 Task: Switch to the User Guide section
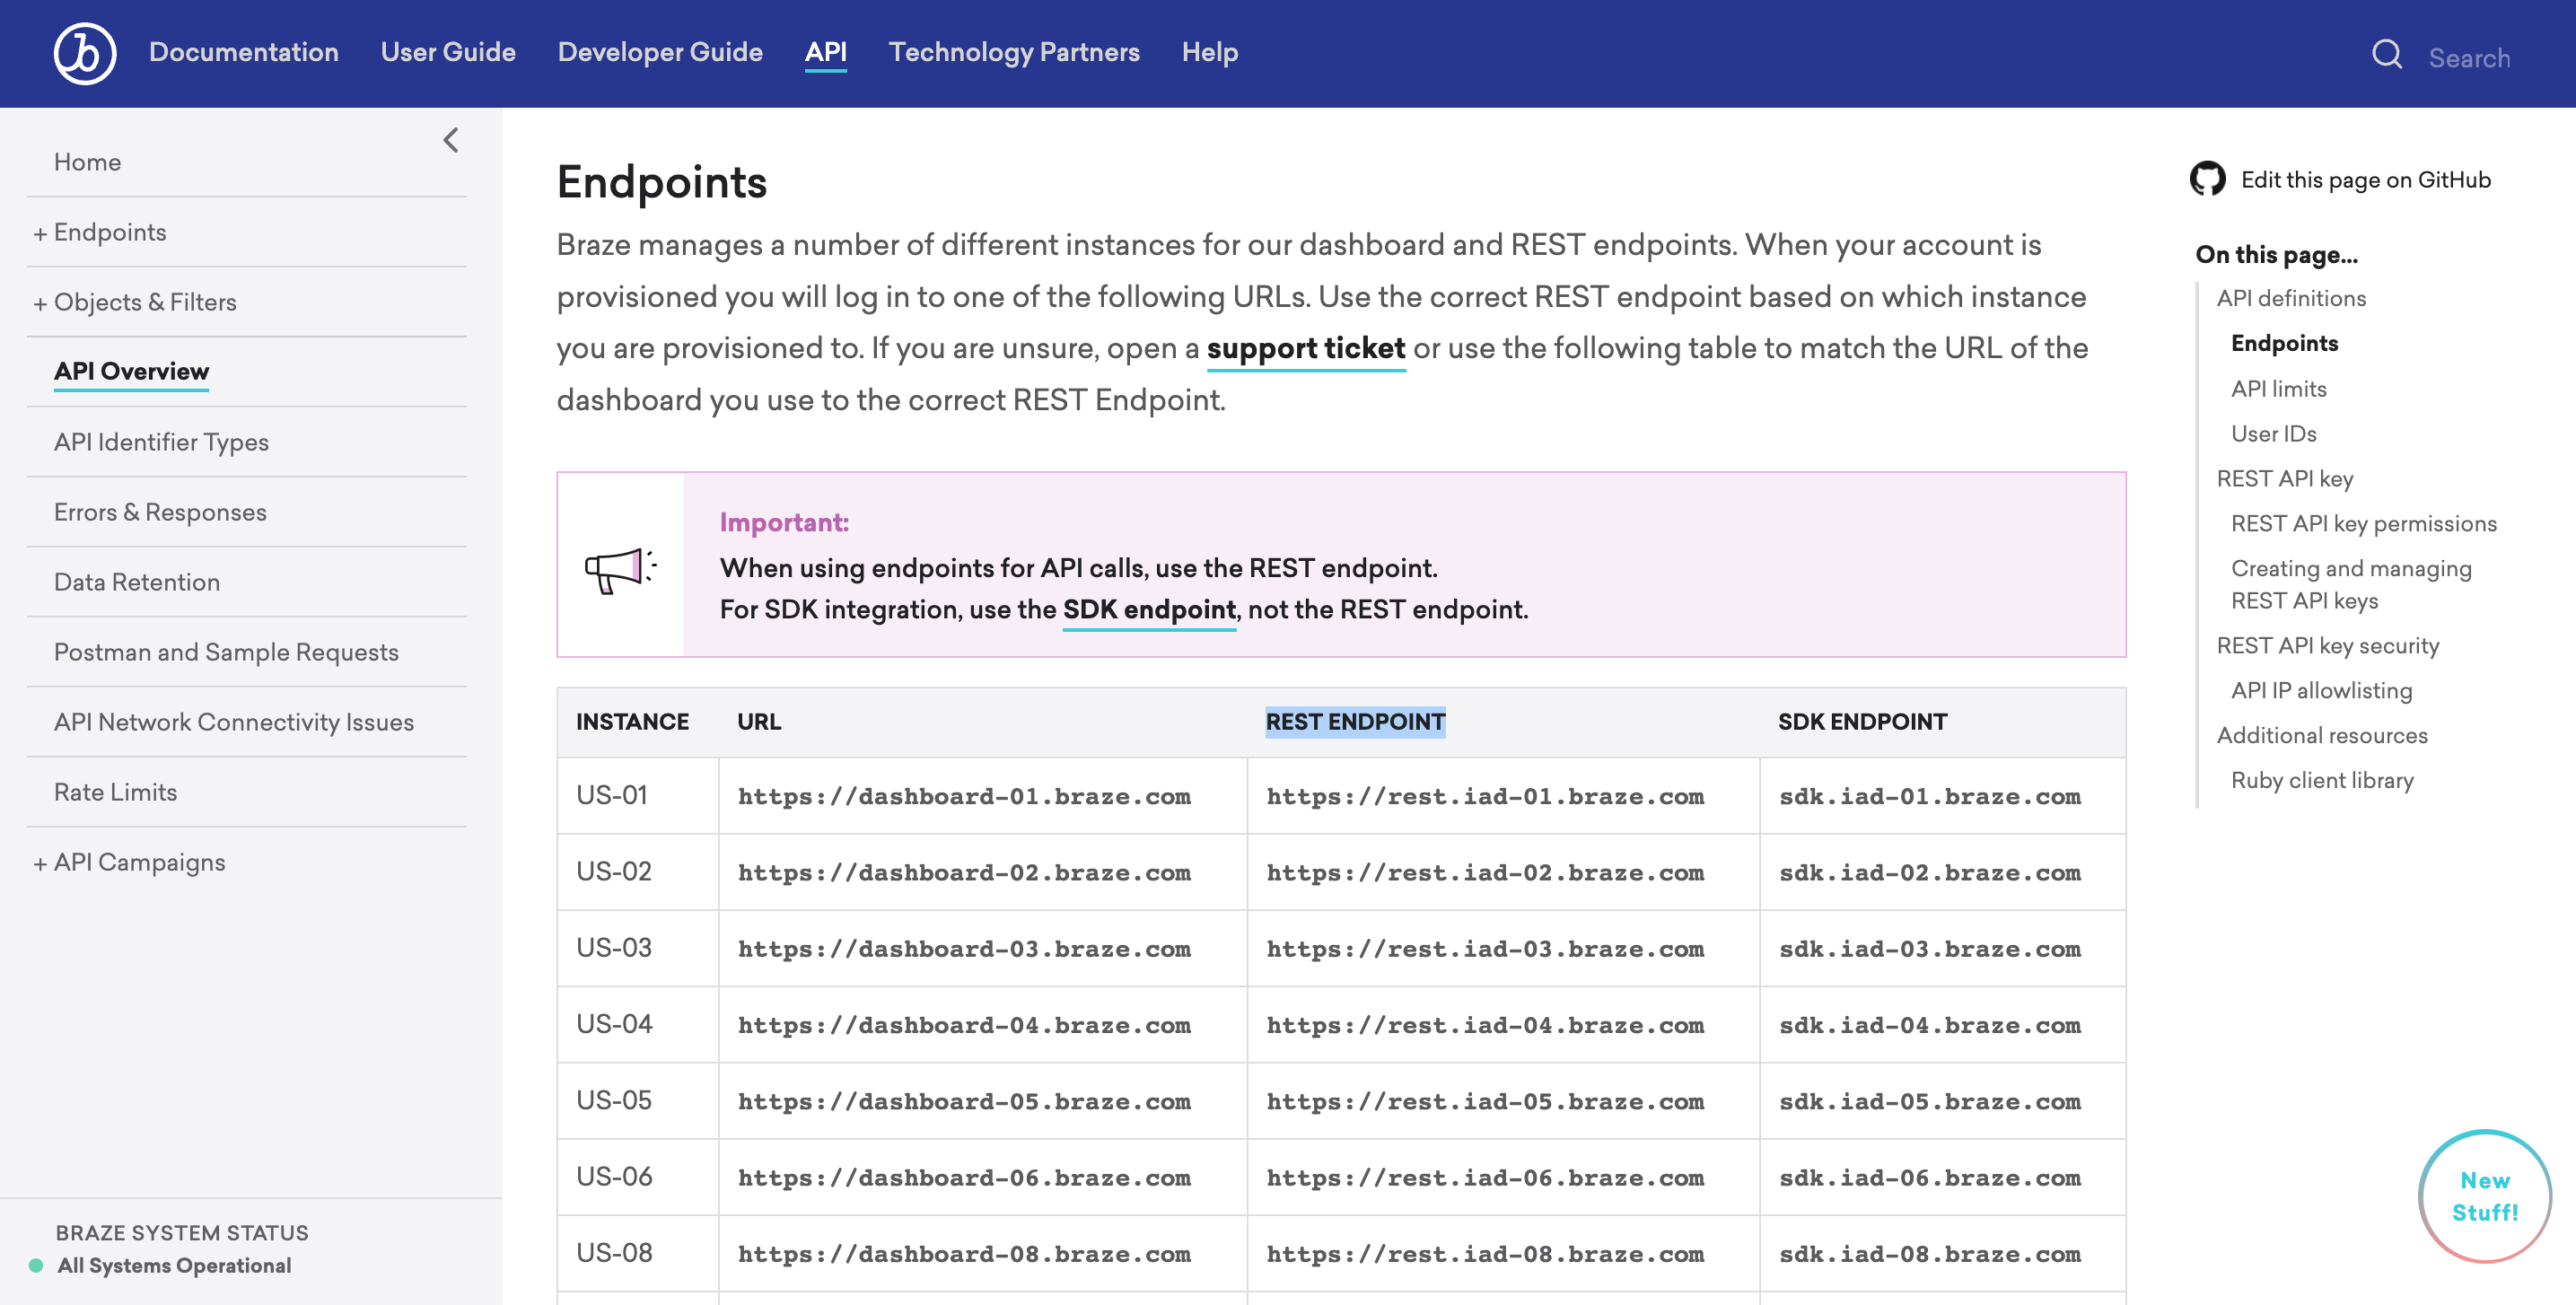click(x=448, y=52)
